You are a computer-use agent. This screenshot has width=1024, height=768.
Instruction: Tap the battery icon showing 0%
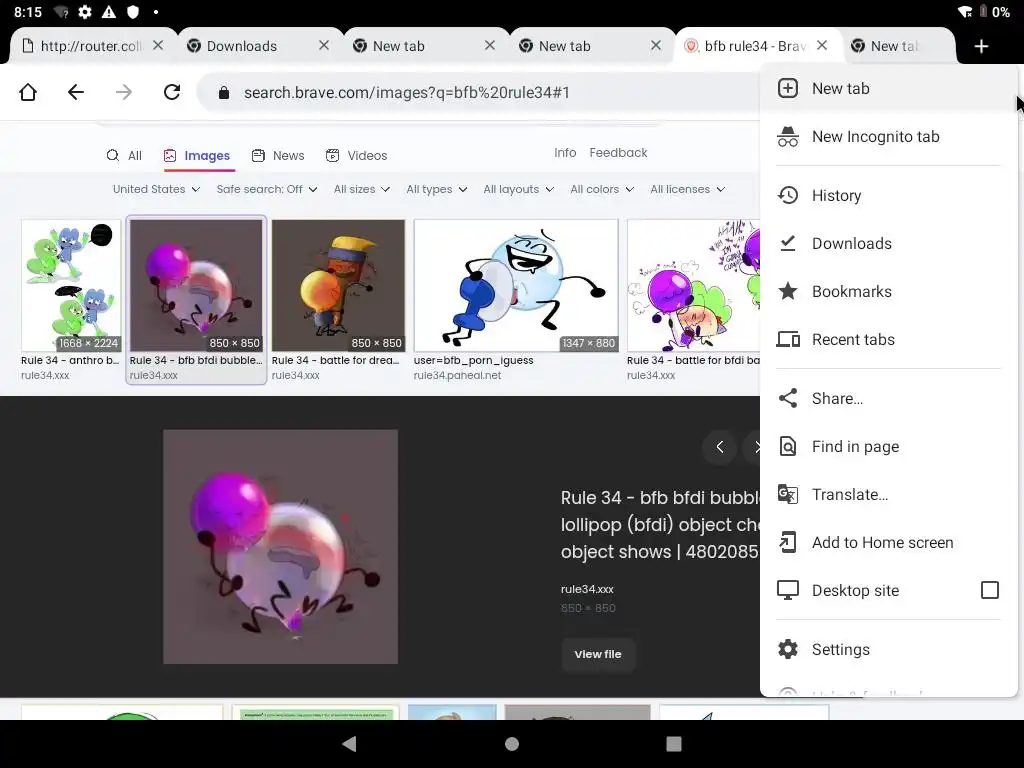click(983, 12)
